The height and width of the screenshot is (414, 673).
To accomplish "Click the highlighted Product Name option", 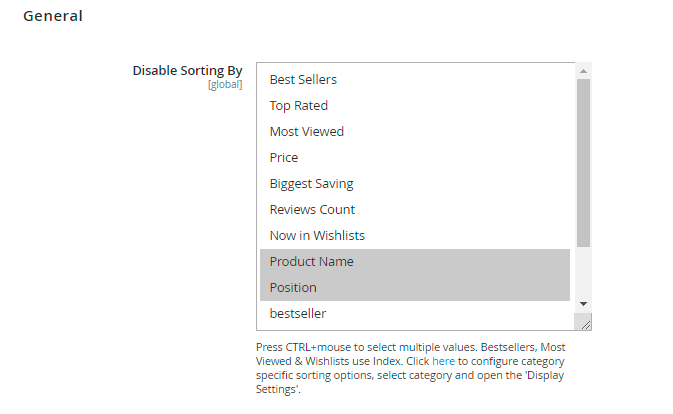I will [x=311, y=262].
